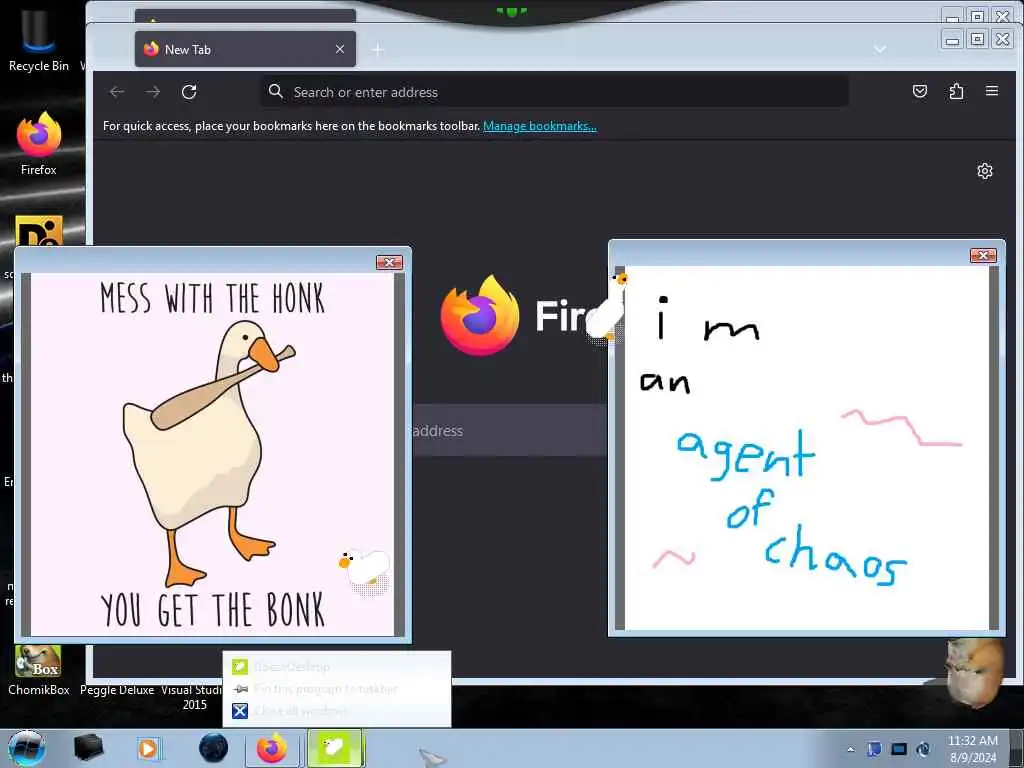This screenshot has width=1024, height=768.
Task: Click the Firefox forward arrow
Action: pyautogui.click(x=153, y=92)
